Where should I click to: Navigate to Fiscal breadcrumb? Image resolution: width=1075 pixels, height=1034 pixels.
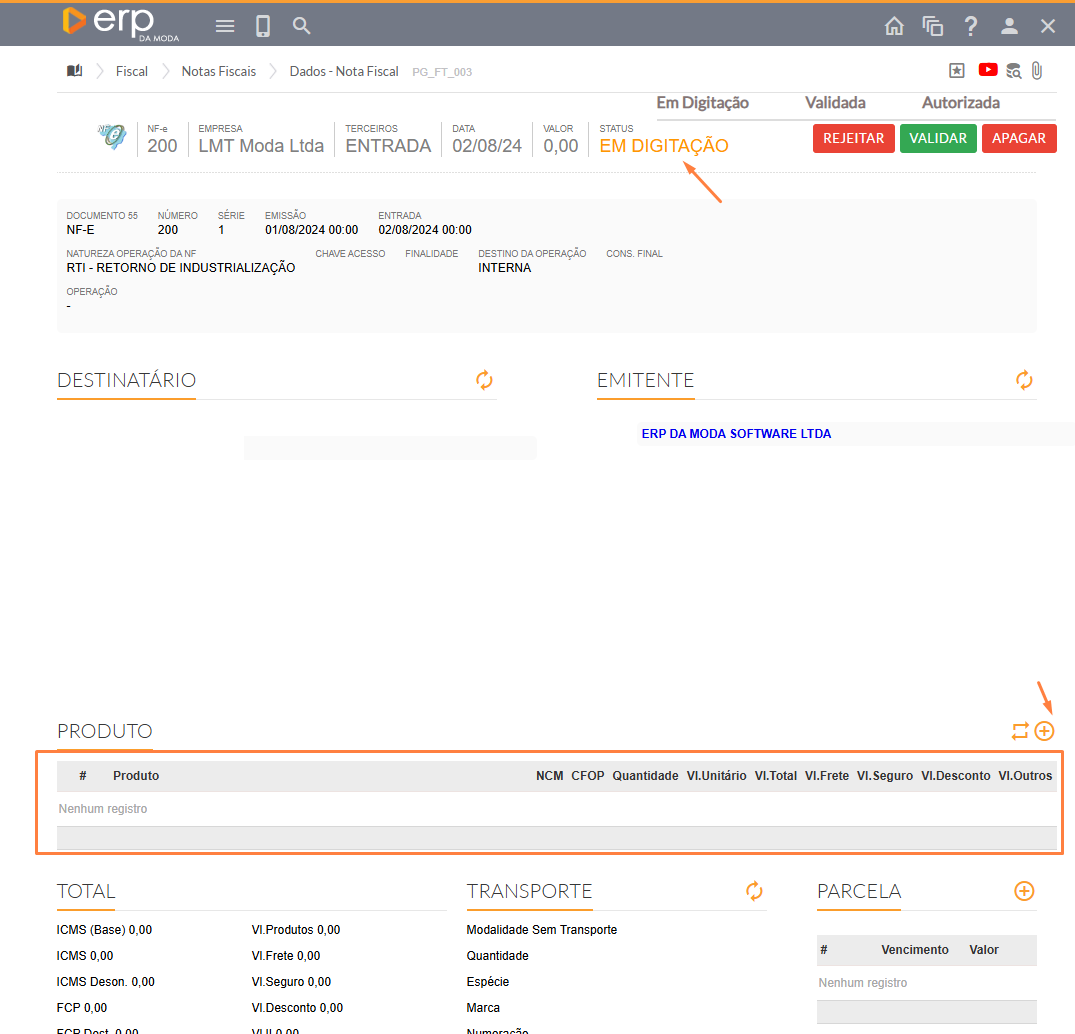coord(132,71)
